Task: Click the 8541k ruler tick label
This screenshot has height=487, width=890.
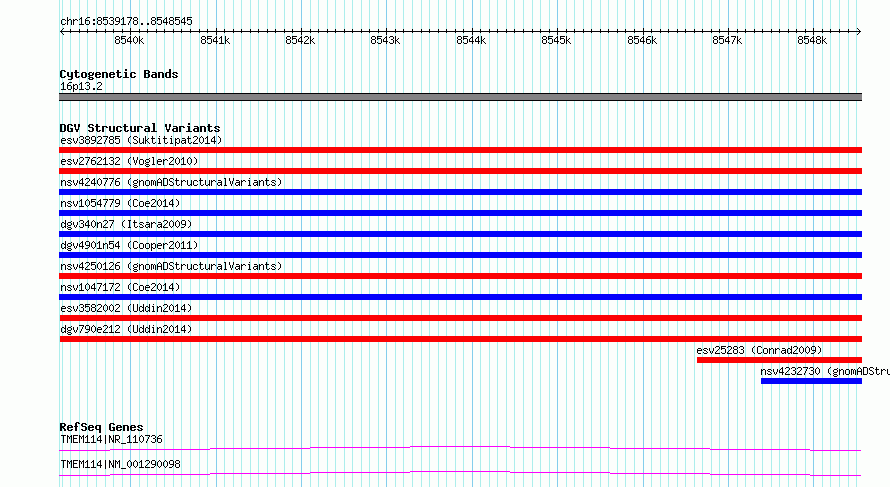Action: [215, 40]
